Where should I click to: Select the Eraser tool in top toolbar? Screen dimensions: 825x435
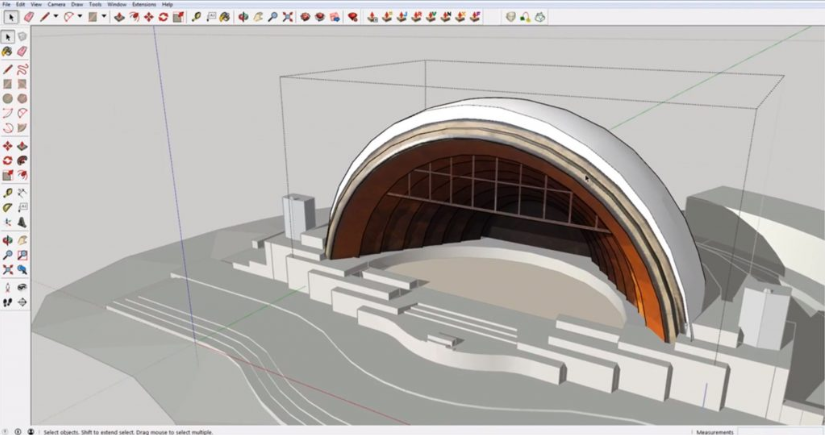(28, 17)
